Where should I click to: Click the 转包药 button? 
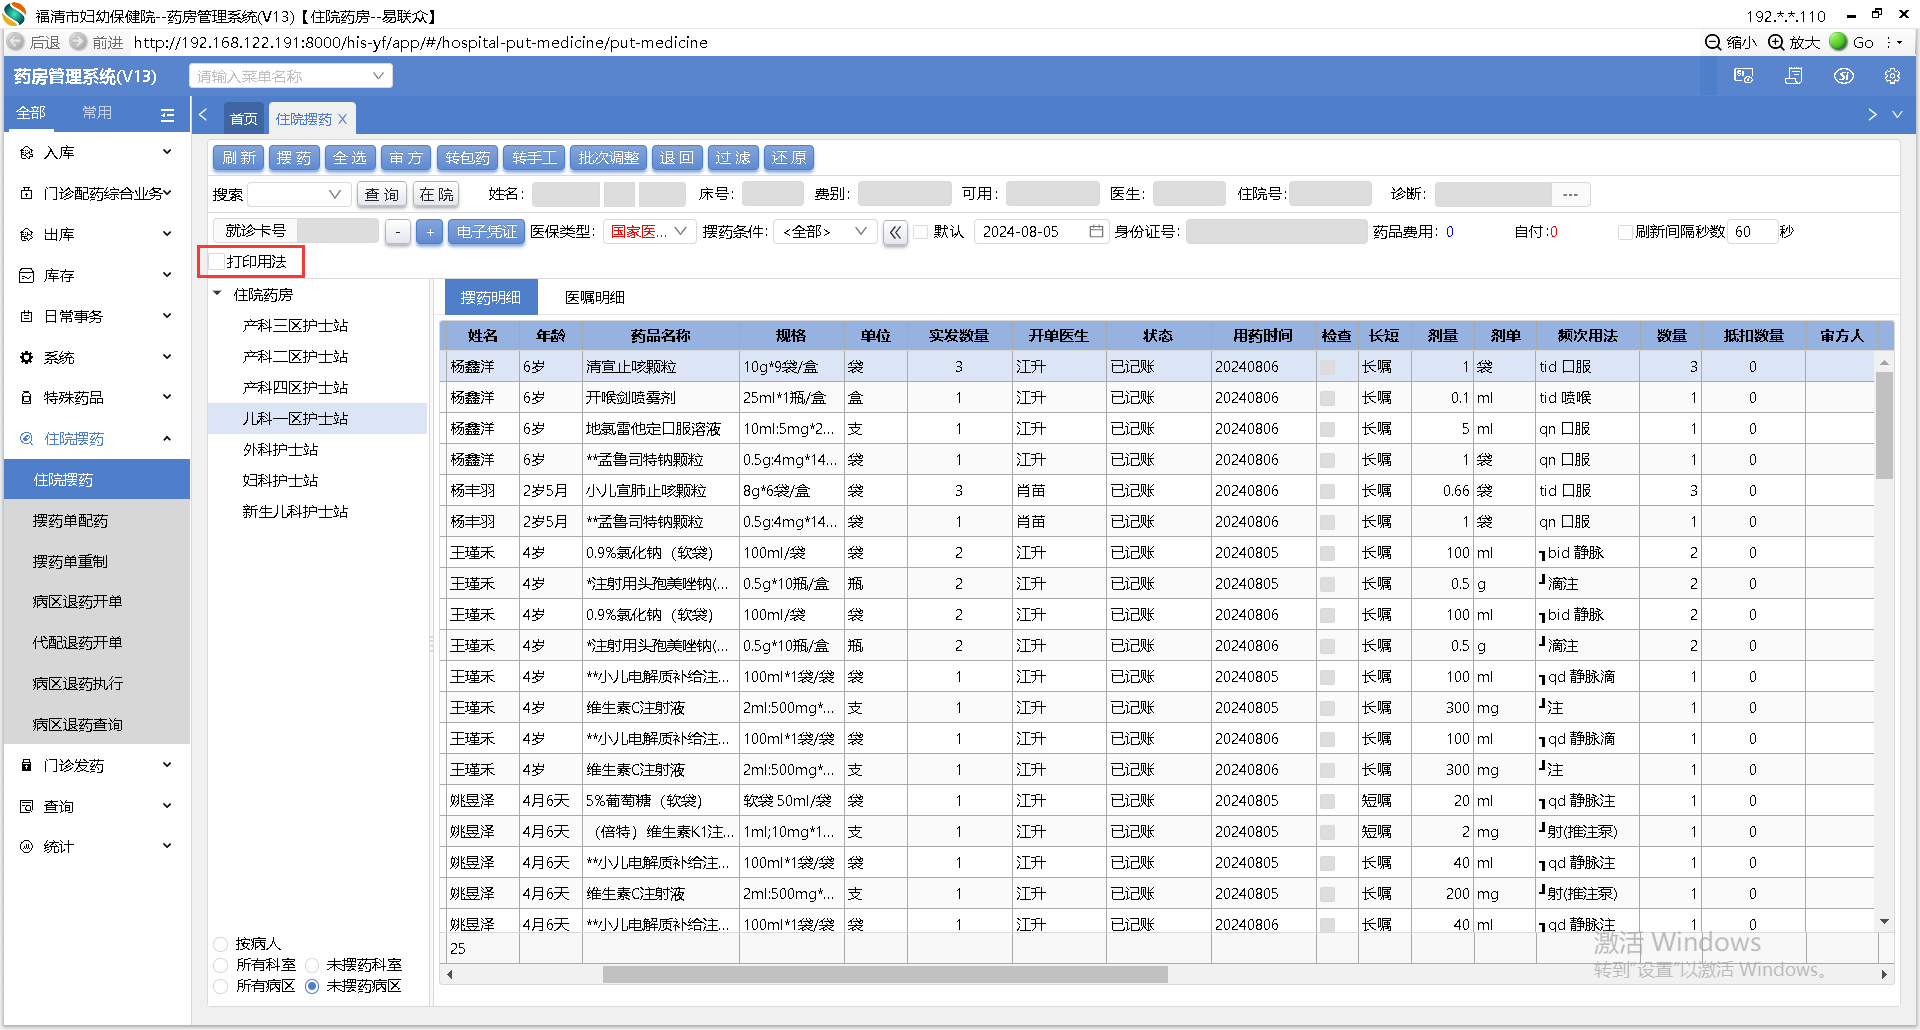click(468, 158)
